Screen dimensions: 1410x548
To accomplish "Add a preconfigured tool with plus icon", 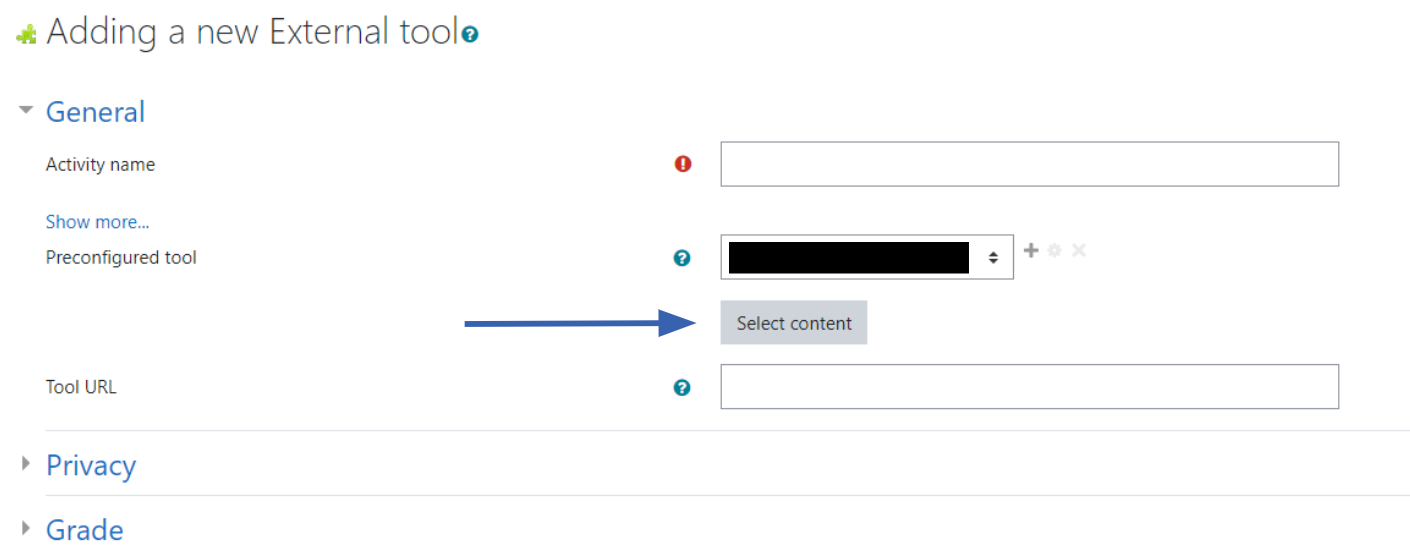I will (1032, 250).
